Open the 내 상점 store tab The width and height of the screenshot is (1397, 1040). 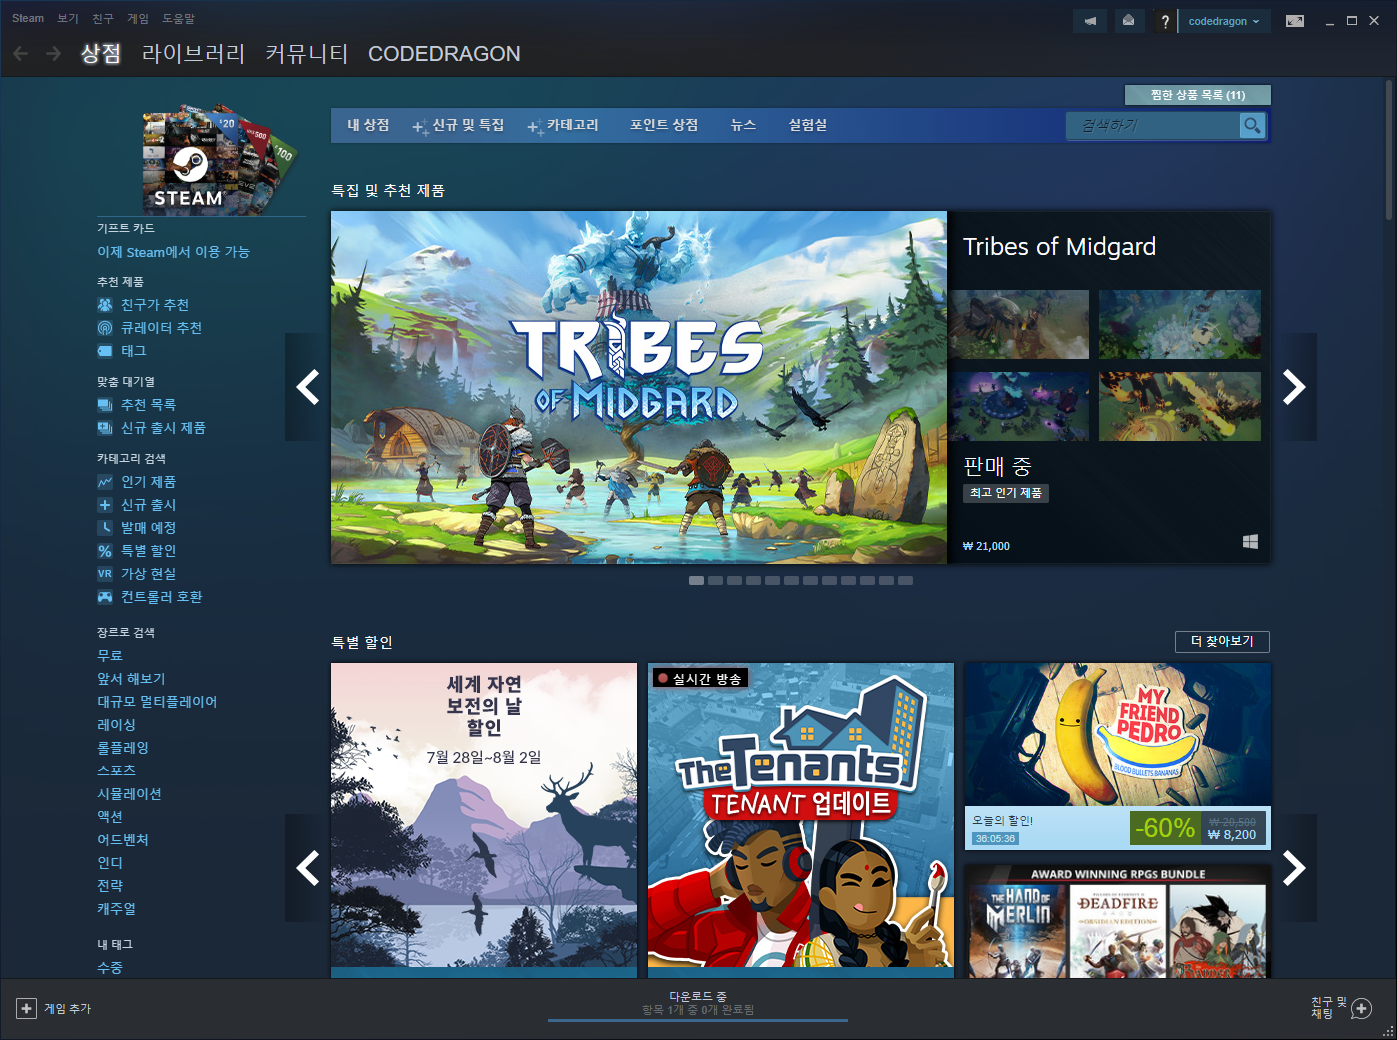[x=368, y=125]
